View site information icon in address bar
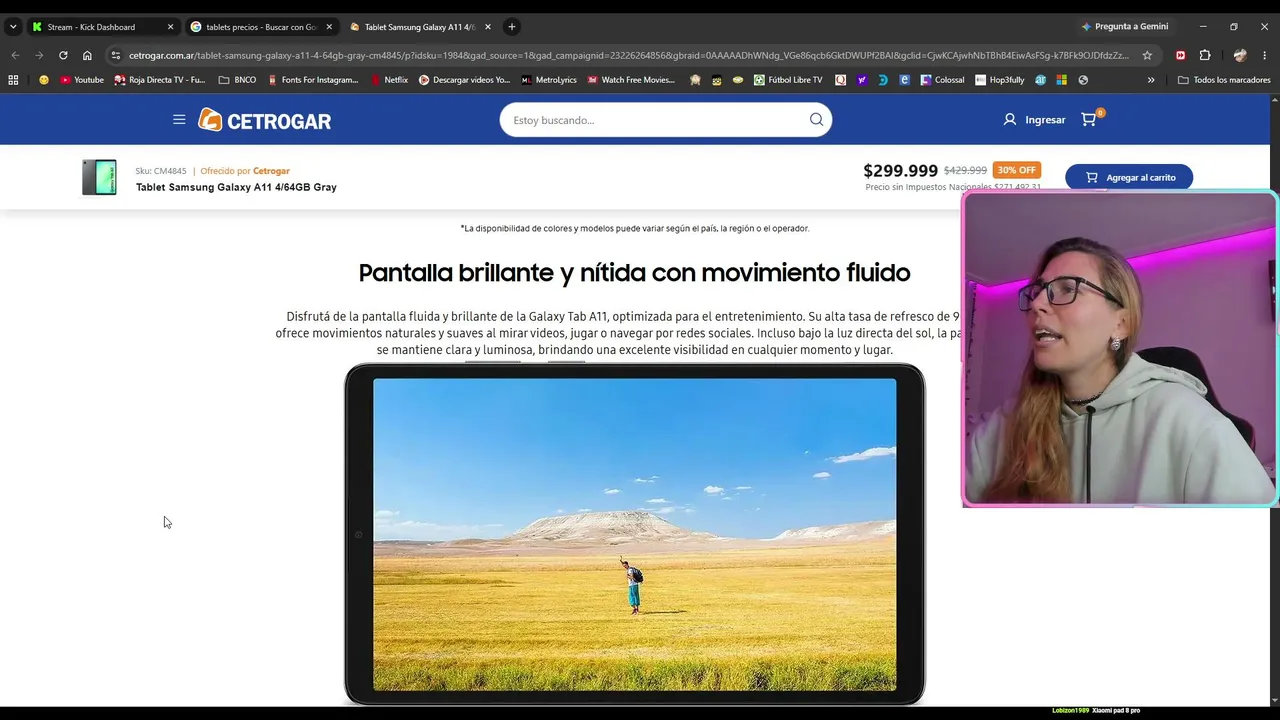 (116, 55)
